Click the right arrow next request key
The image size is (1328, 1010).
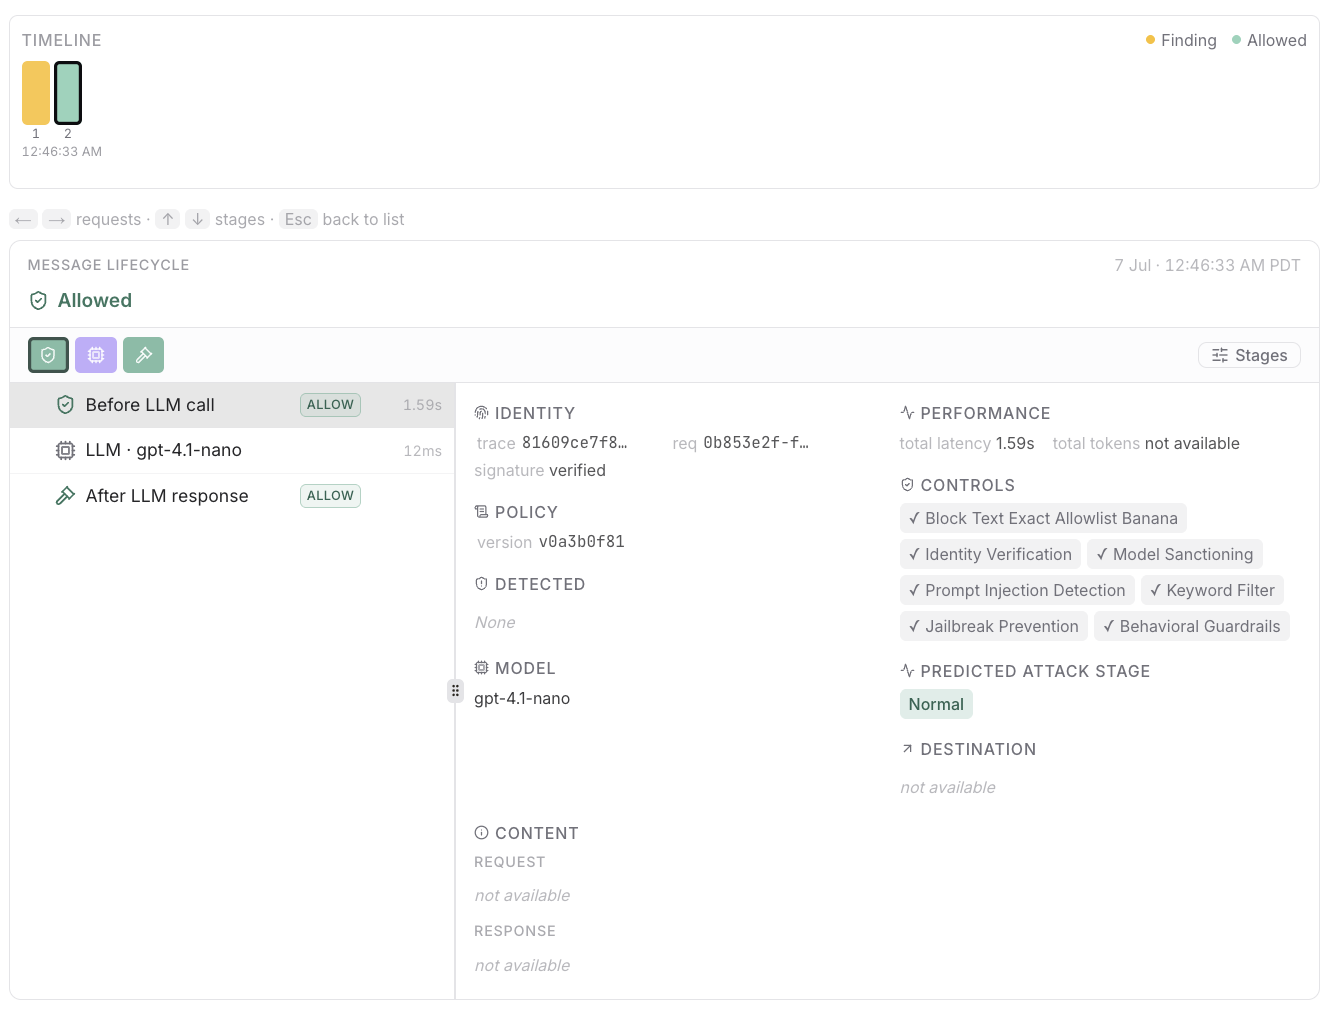point(57,219)
